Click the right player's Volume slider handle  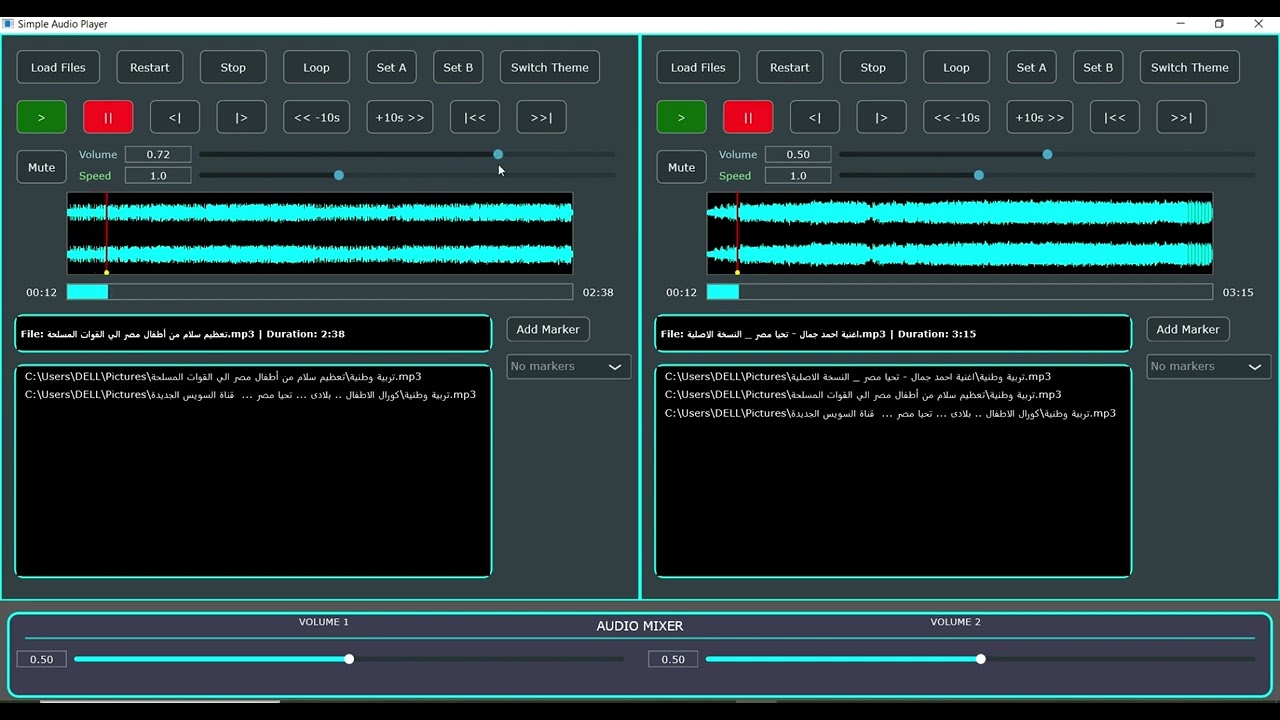click(x=1047, y=154)
